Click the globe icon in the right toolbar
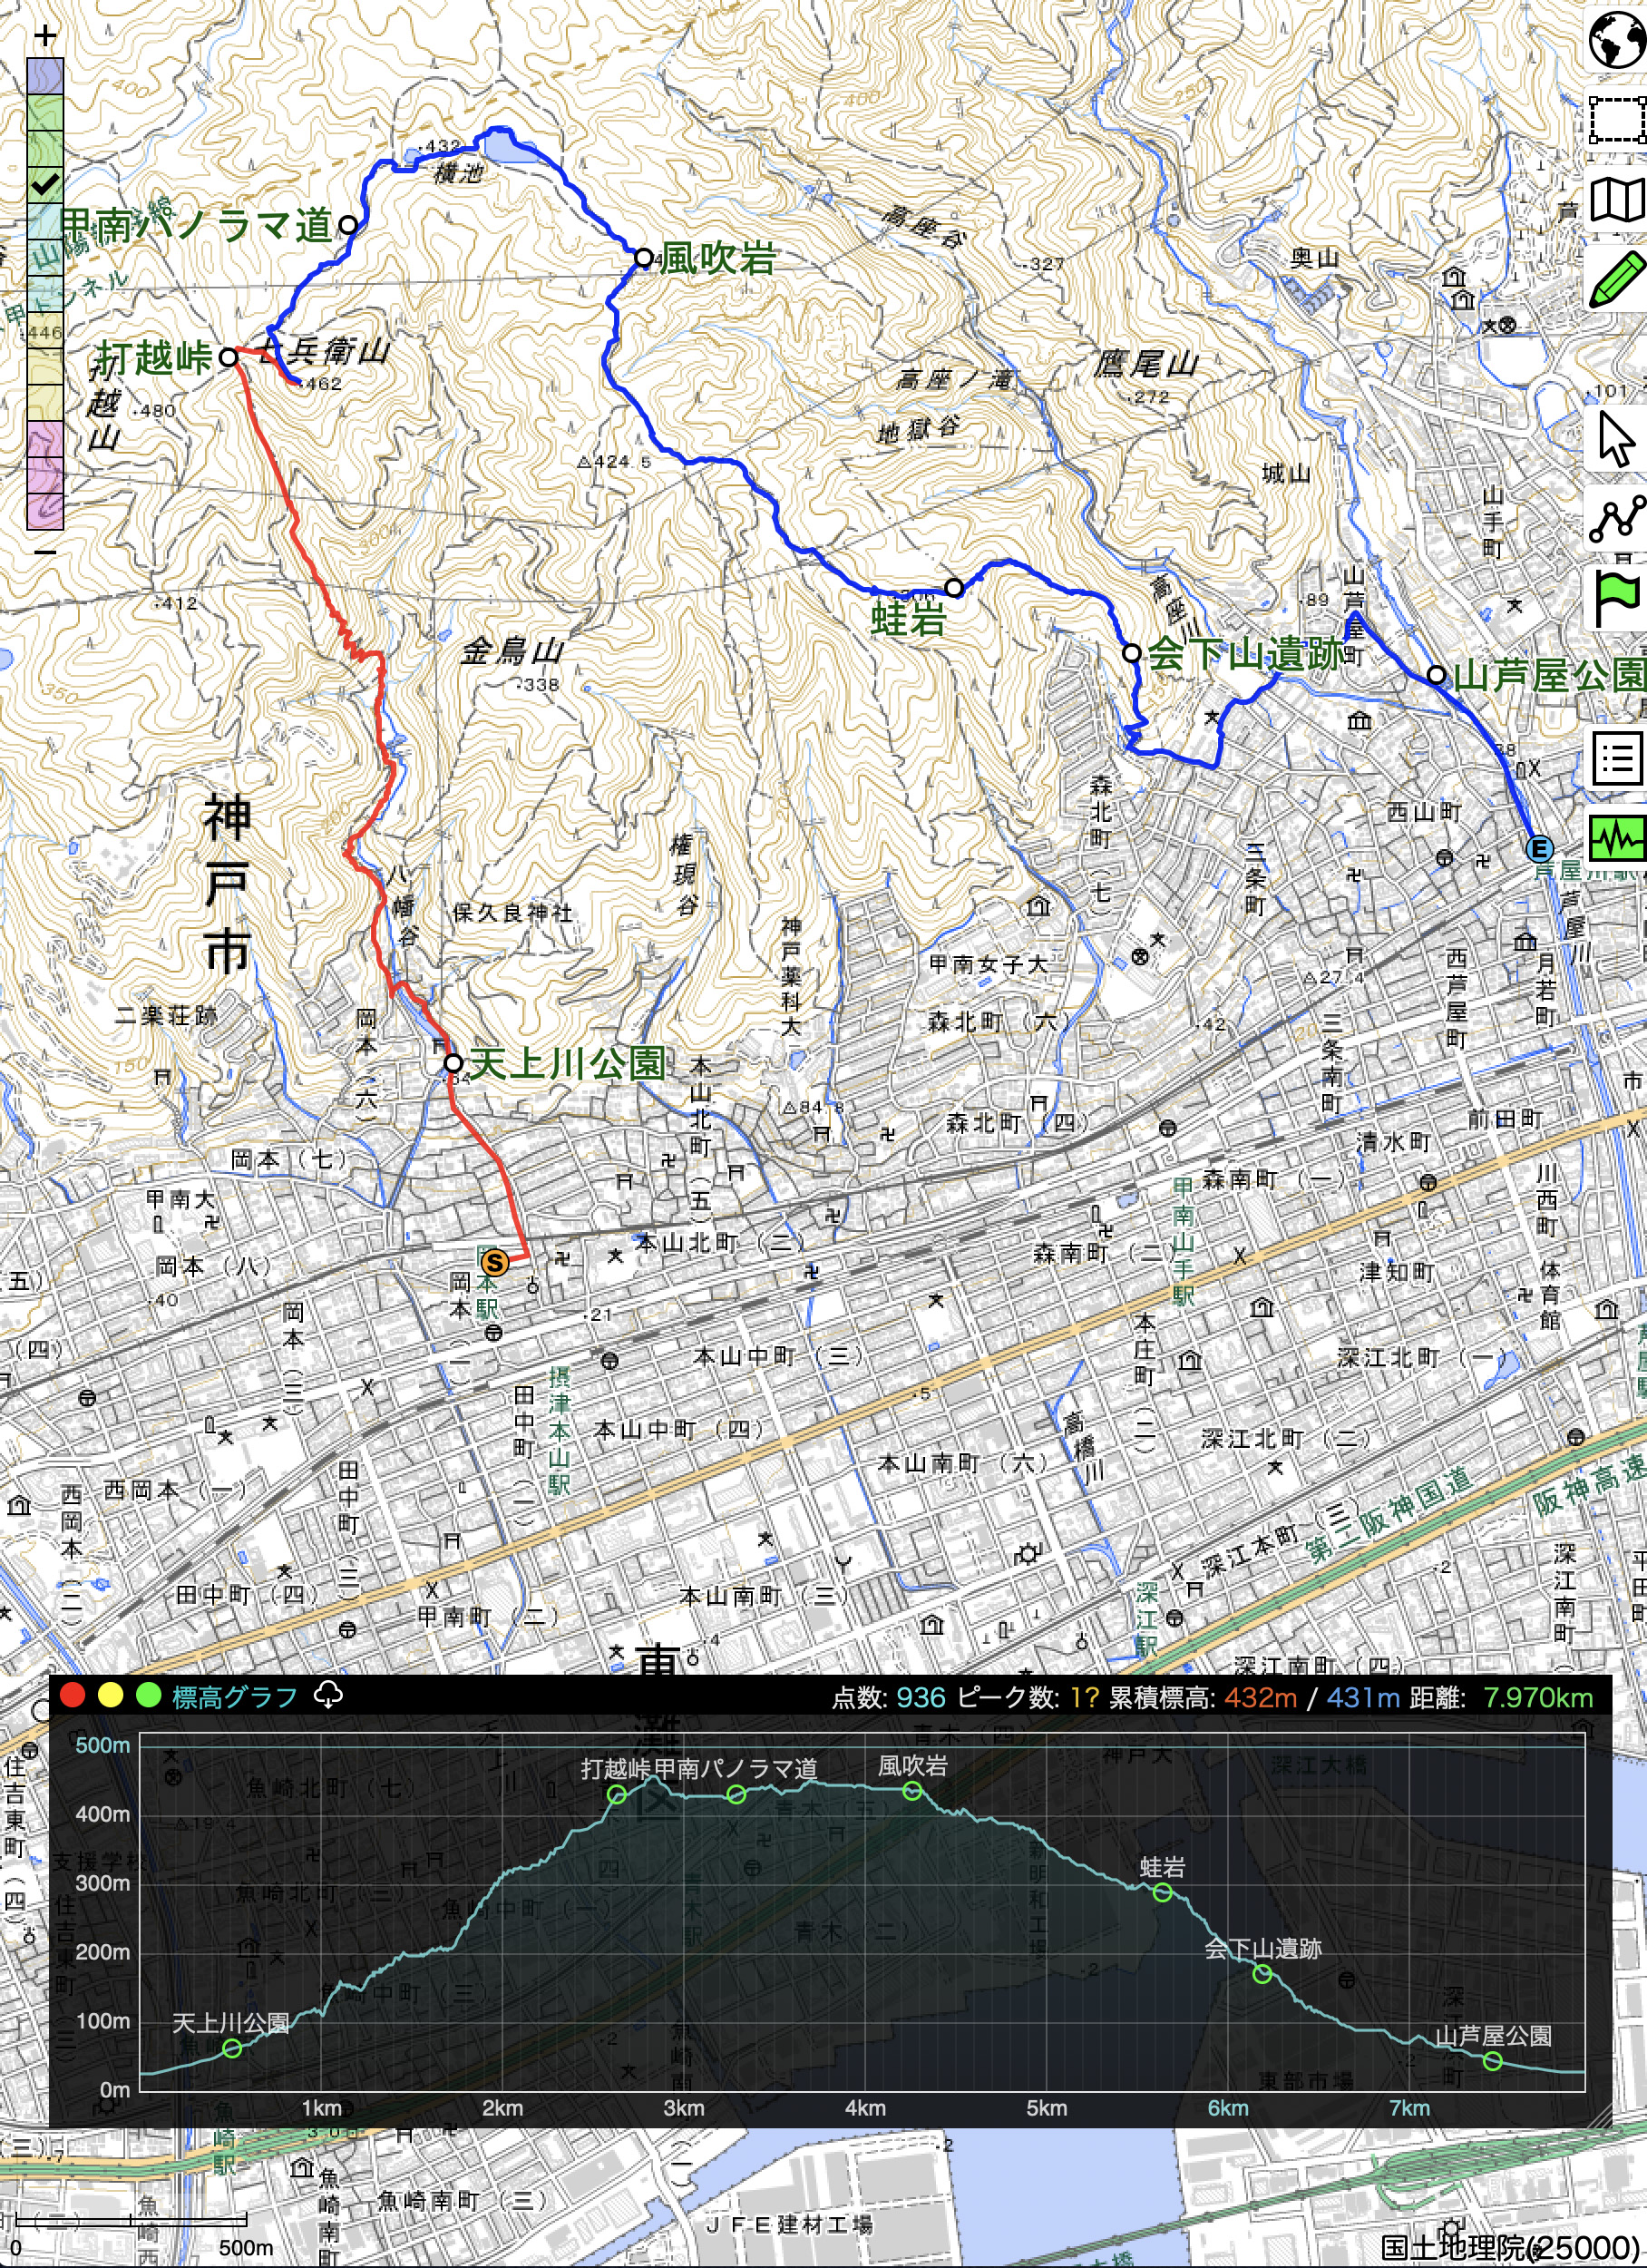This screenshot has width=1647, height=2268. 1616,40
